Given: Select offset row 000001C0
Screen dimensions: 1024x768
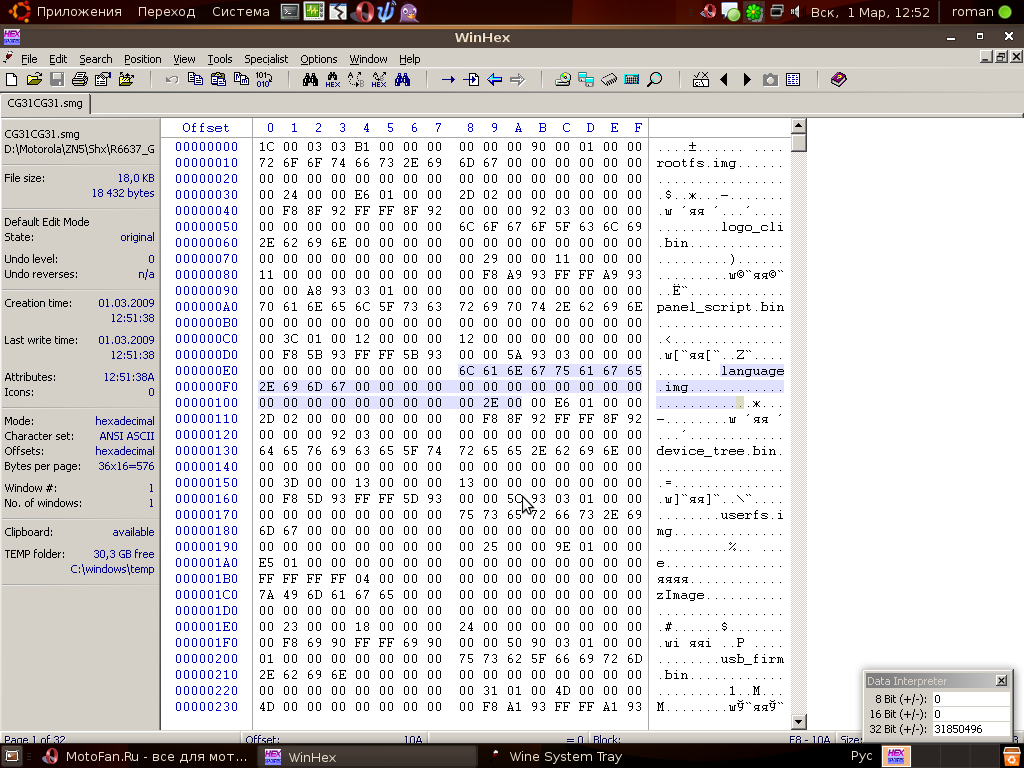Looking at the screenshot, I should pyautogui.click(x=206, y=594).
